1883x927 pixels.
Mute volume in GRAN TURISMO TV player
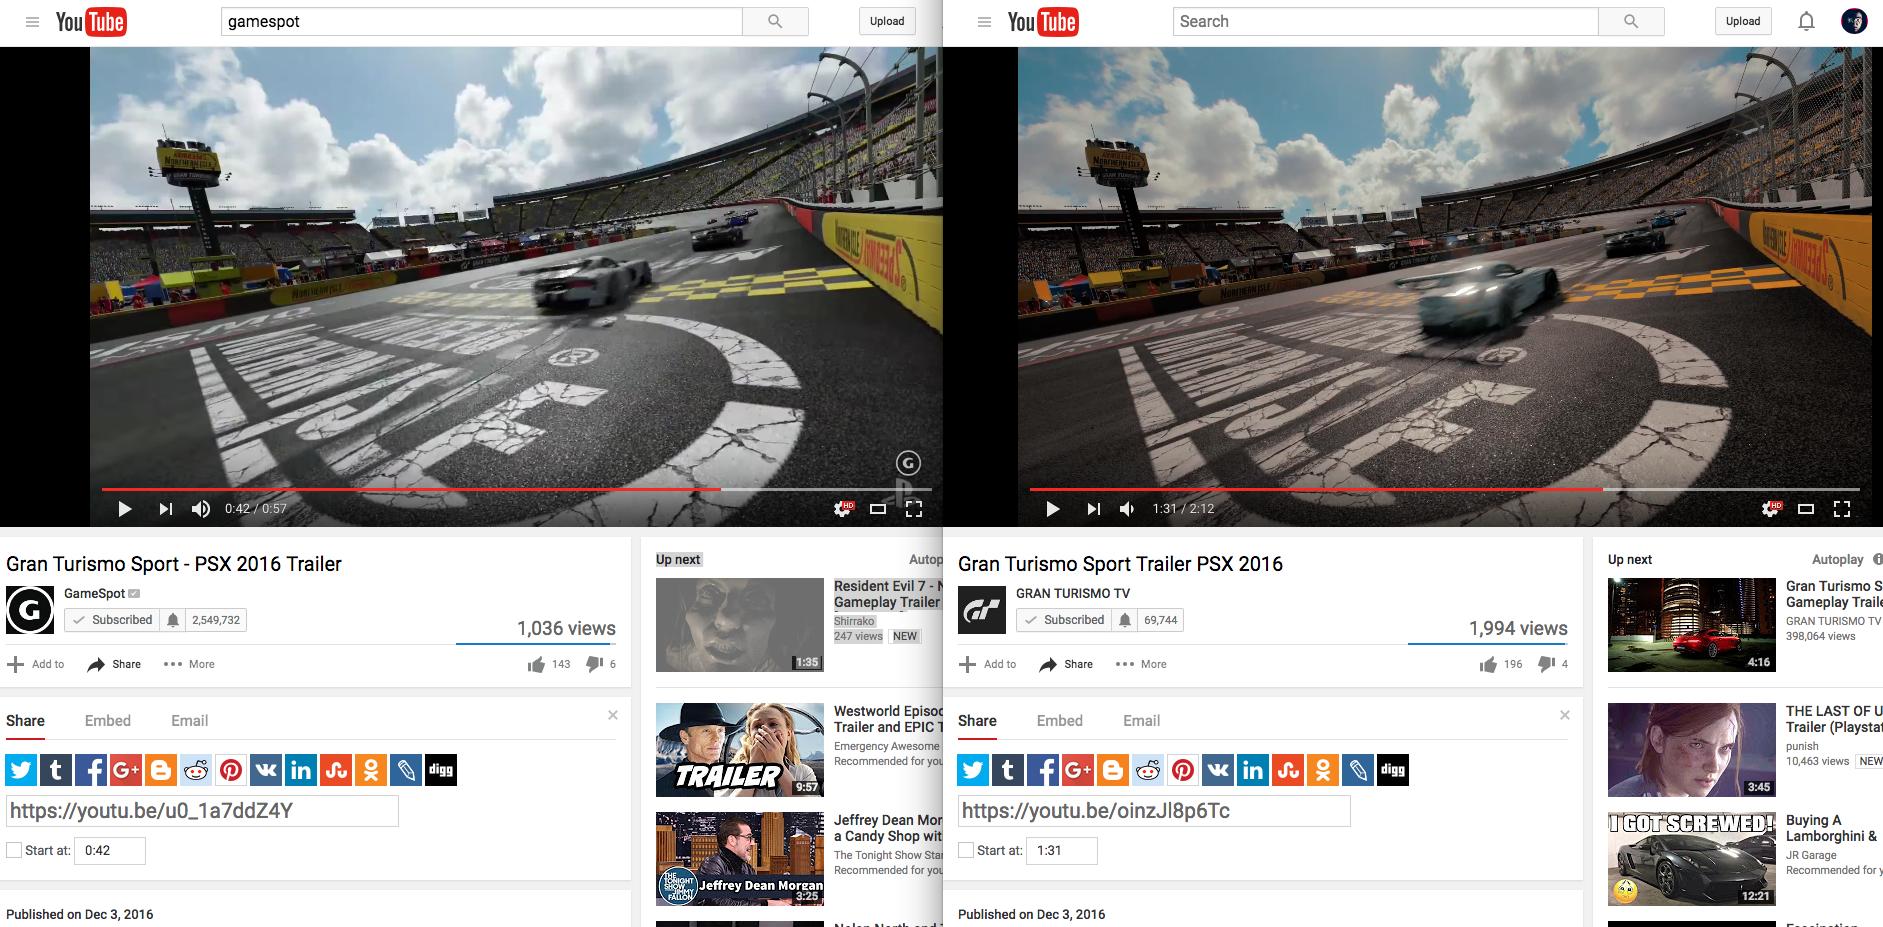(x=1127, y=509)
